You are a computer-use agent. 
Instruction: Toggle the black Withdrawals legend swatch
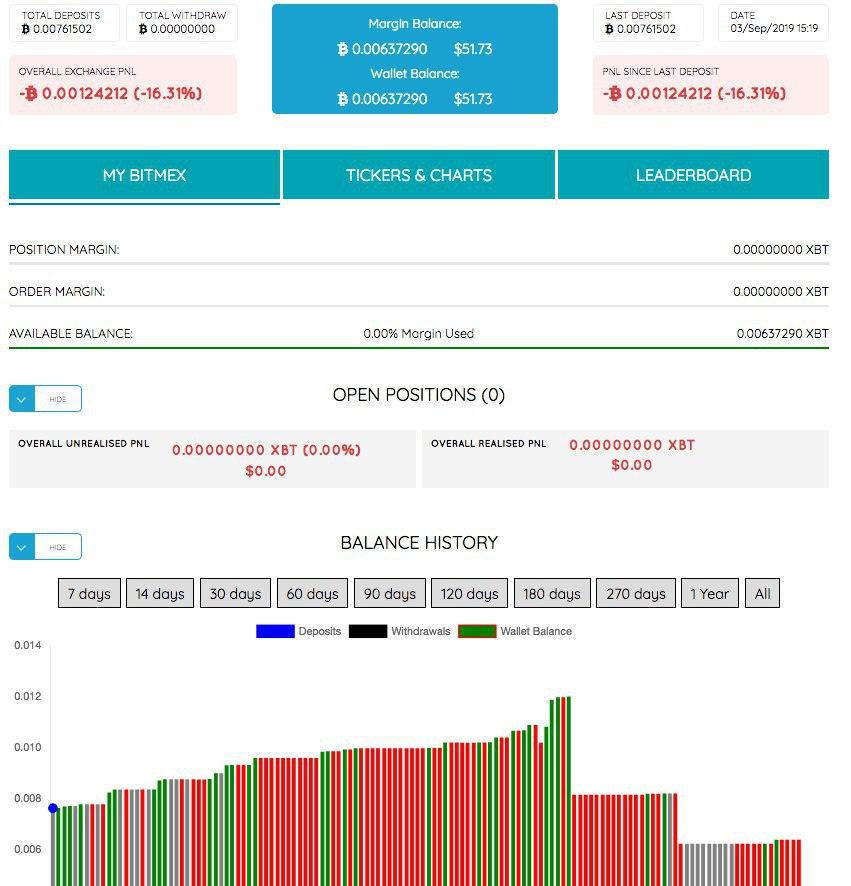click(368, 631)
